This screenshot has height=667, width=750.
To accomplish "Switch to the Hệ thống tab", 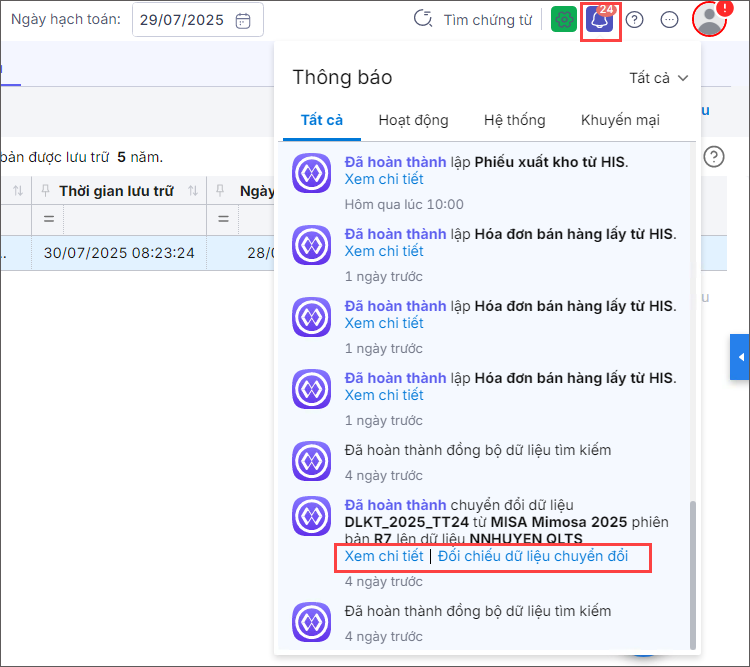I will point(514,120).
